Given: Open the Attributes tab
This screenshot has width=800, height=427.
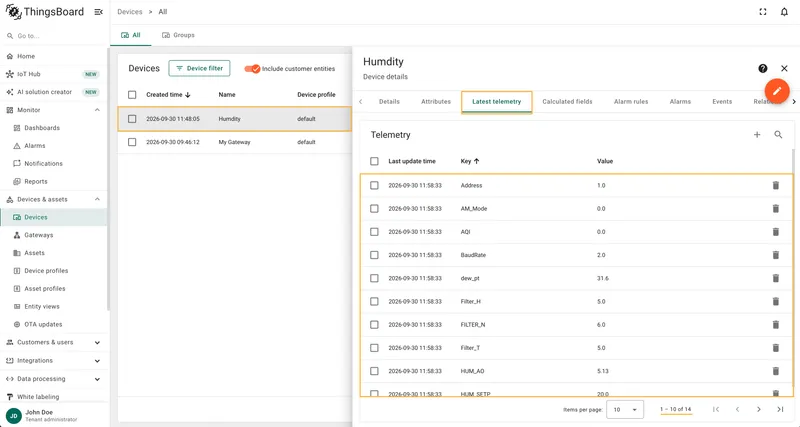Looking at the screenshot, I should pyautogui.click(x=436, y=102).
